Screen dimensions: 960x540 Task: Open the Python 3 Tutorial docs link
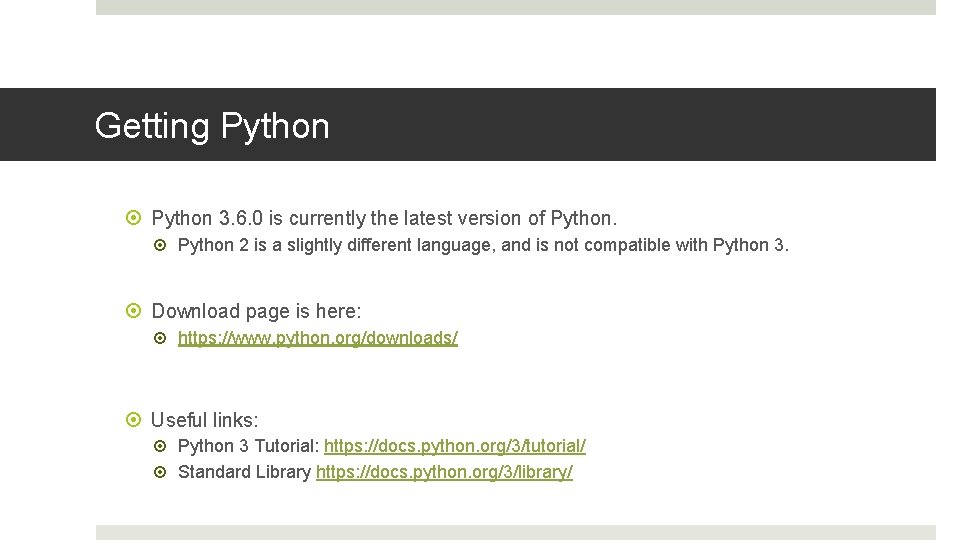[x=455, y=446]
